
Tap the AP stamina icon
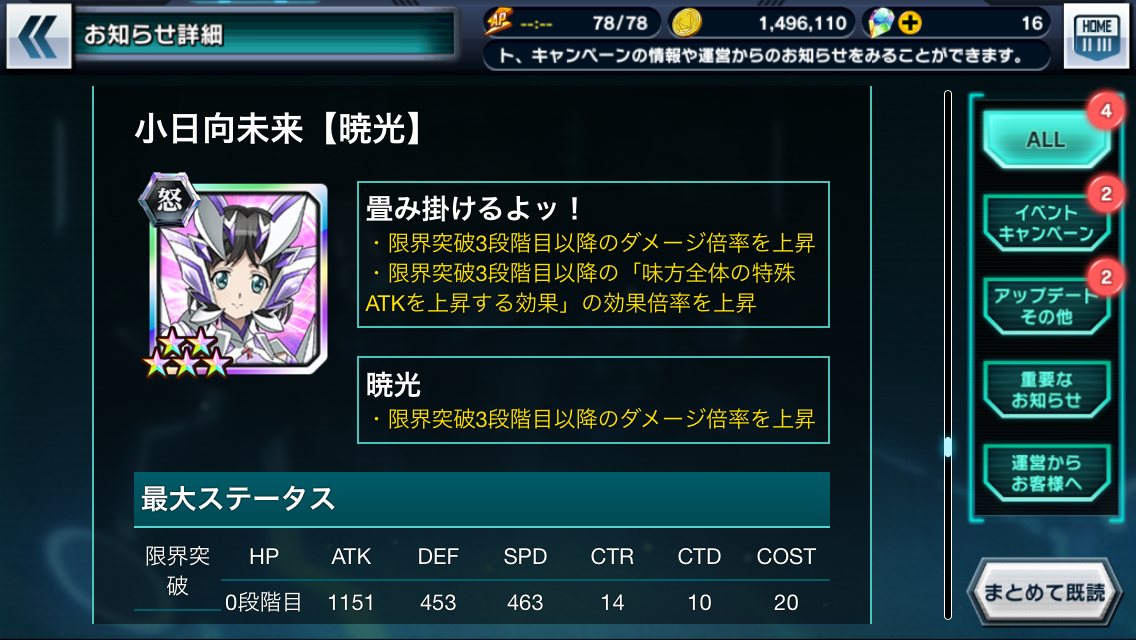498,22
